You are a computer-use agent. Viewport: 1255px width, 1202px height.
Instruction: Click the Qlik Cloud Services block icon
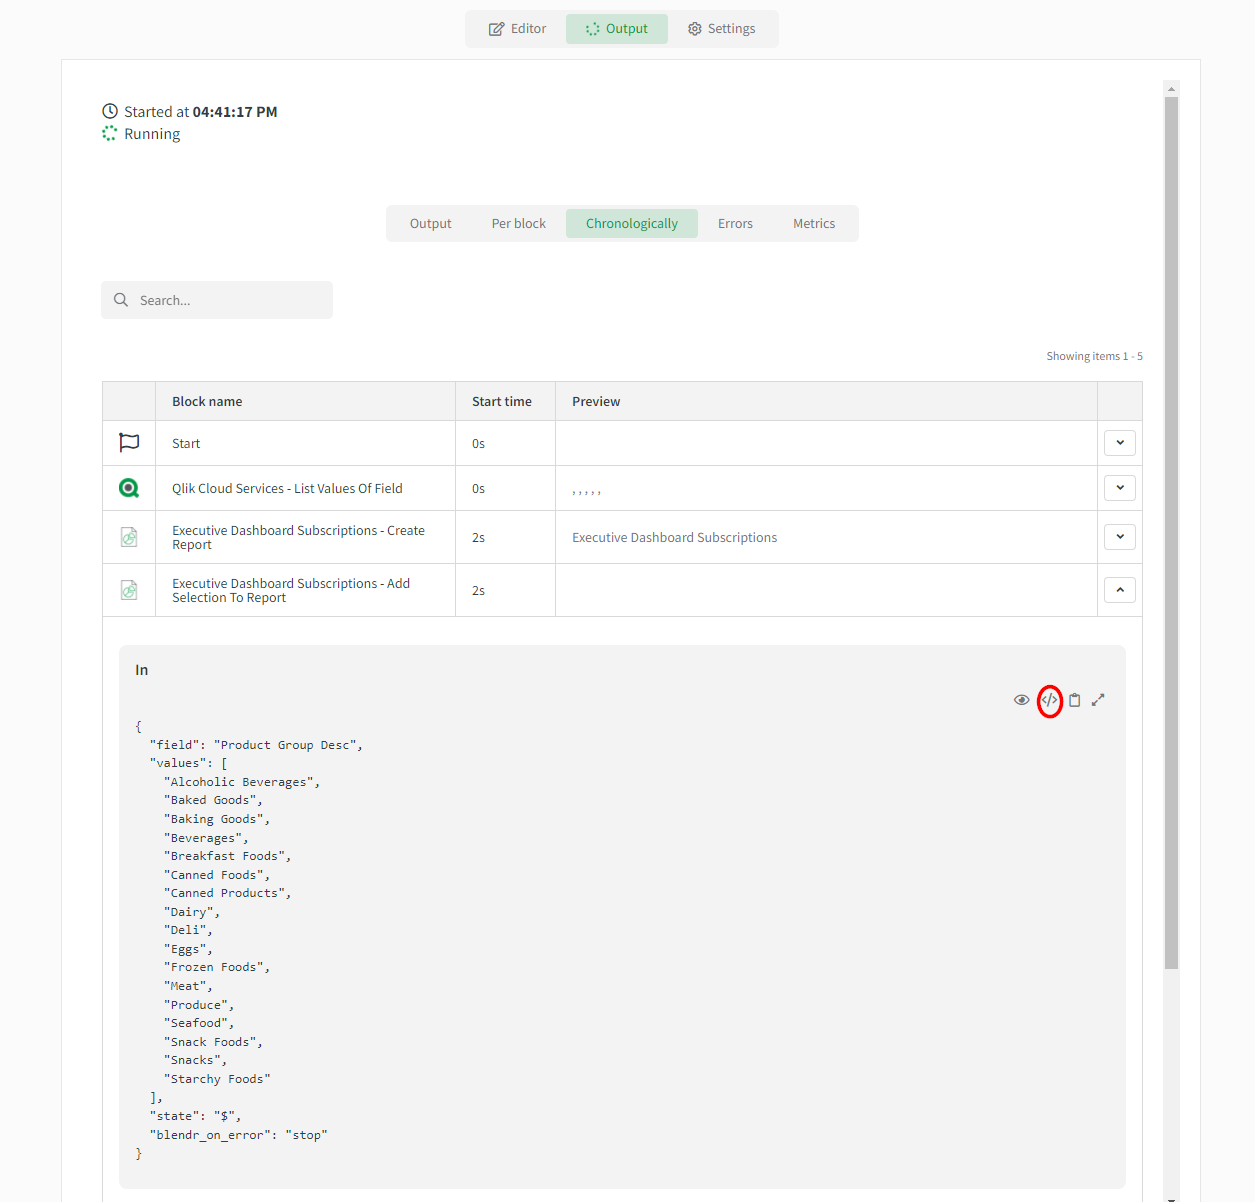pos(129,488)
